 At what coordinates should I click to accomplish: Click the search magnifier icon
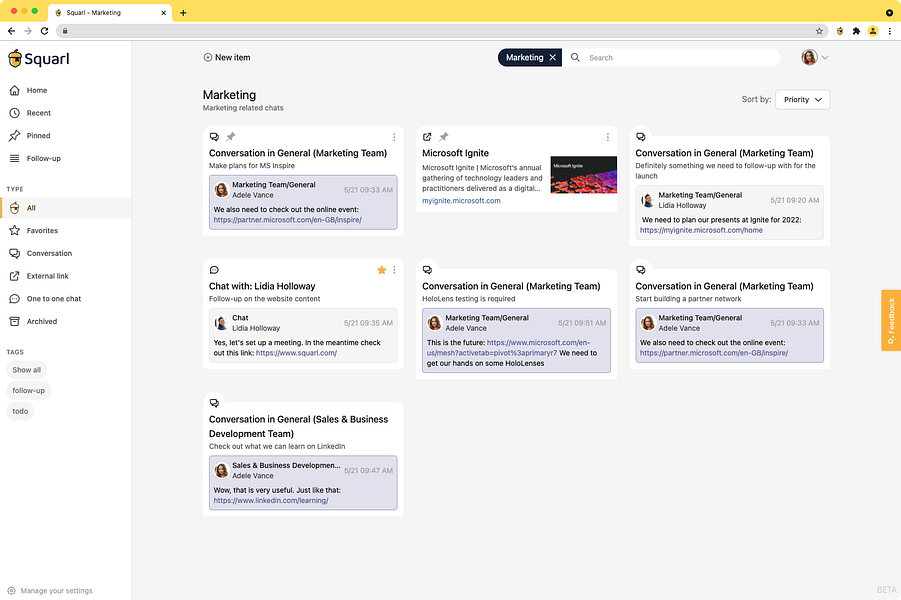click(x=575, y=57)
